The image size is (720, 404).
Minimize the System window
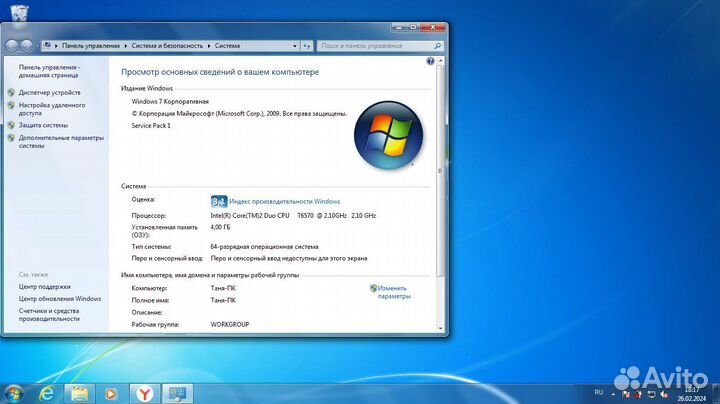click(x=399, y=28)
